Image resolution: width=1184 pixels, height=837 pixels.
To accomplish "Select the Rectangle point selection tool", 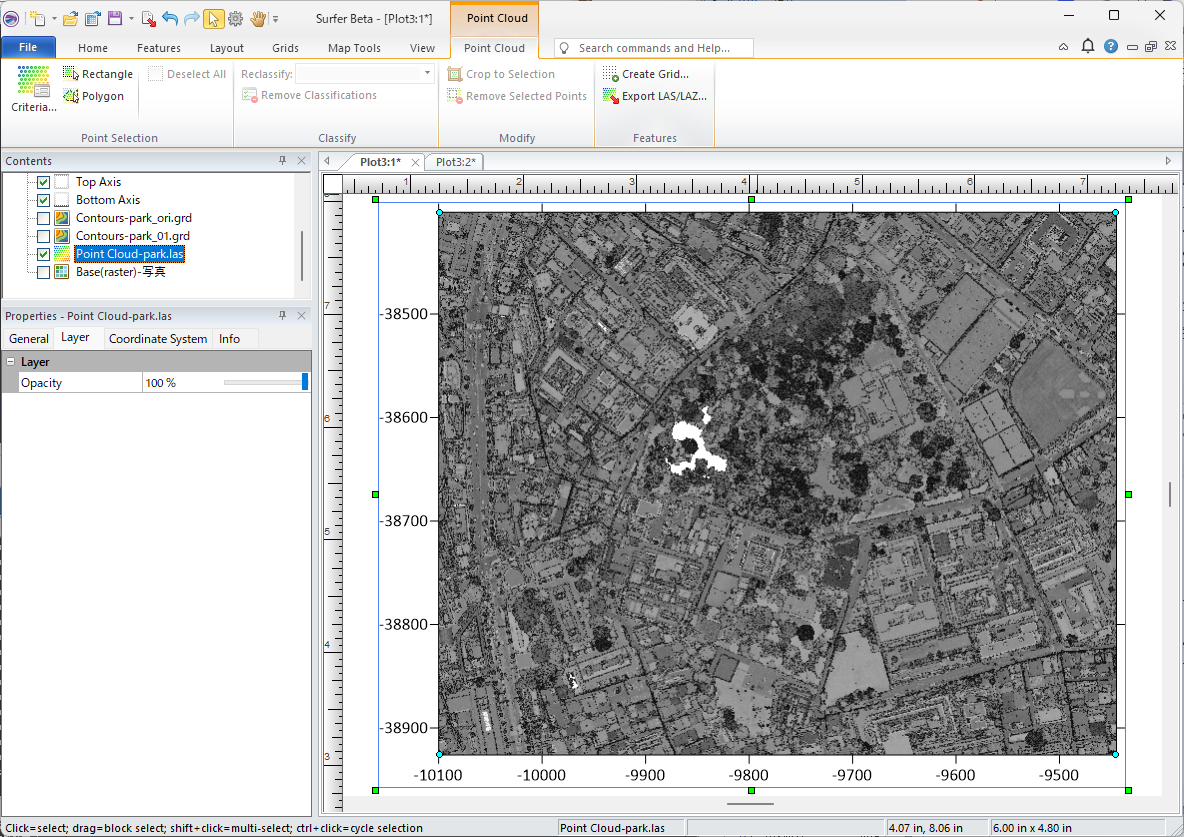I will [97, 74].
